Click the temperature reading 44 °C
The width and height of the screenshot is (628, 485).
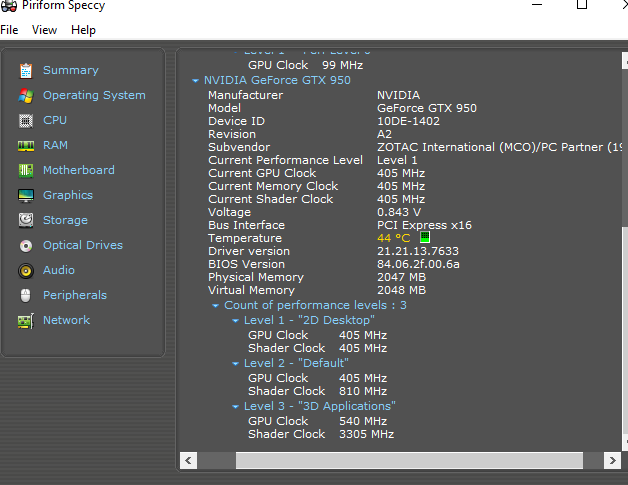point(394,238)
